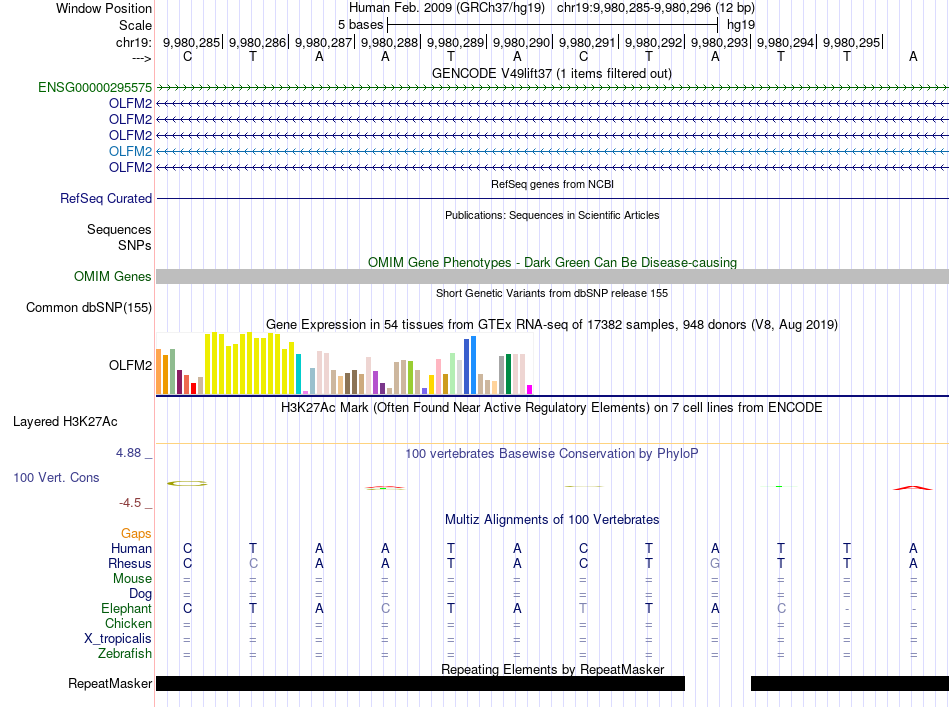
Task: Click the Common dbSNP(155) label
Action: click(x=88, y=307)
